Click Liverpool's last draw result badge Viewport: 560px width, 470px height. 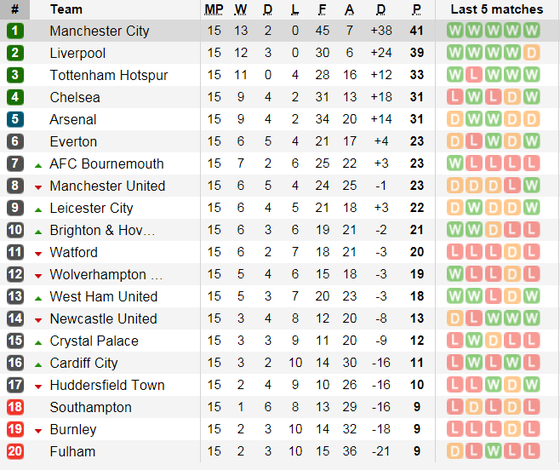coord(531,53)
